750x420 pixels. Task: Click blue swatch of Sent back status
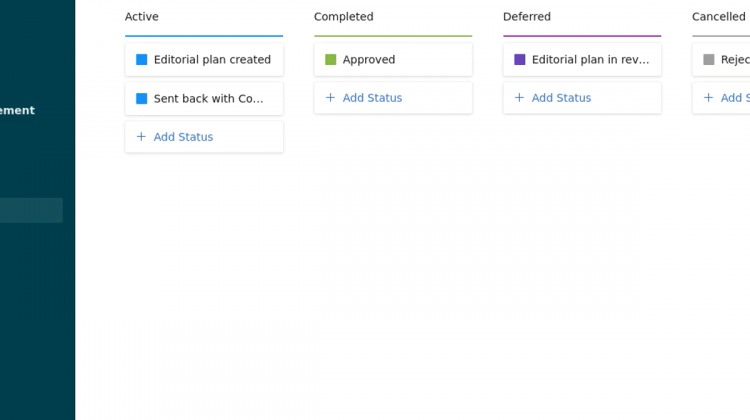[x=142, y=99]
